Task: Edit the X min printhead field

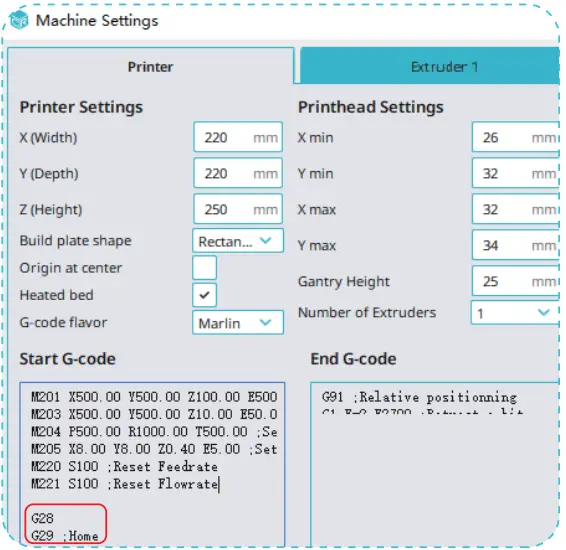Action: click(515, 137)
